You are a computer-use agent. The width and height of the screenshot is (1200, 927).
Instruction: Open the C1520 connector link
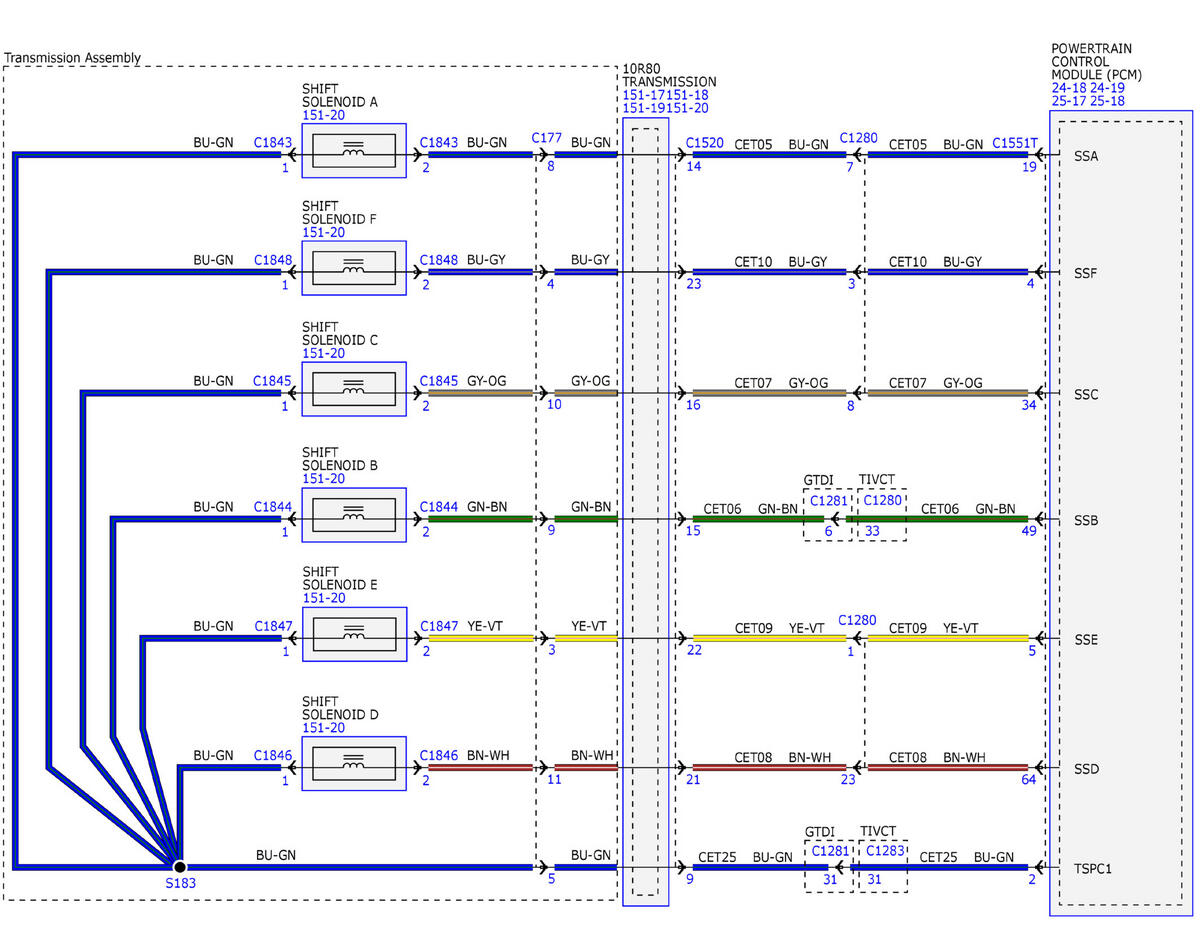pos(705,143)
